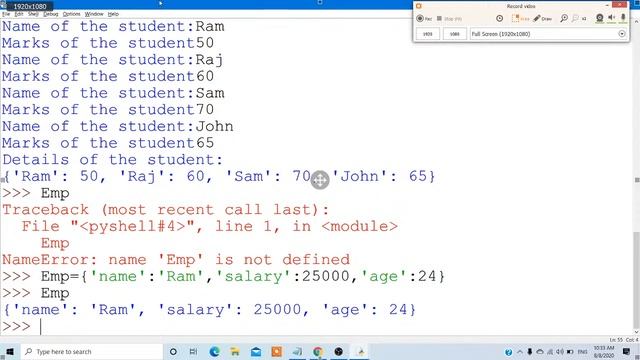Click the output {'name': 'Ram', 'salary': 25000...}
The width and height of the screenshot is (640, 360).
pyautogui.click(x=209, y=310)
